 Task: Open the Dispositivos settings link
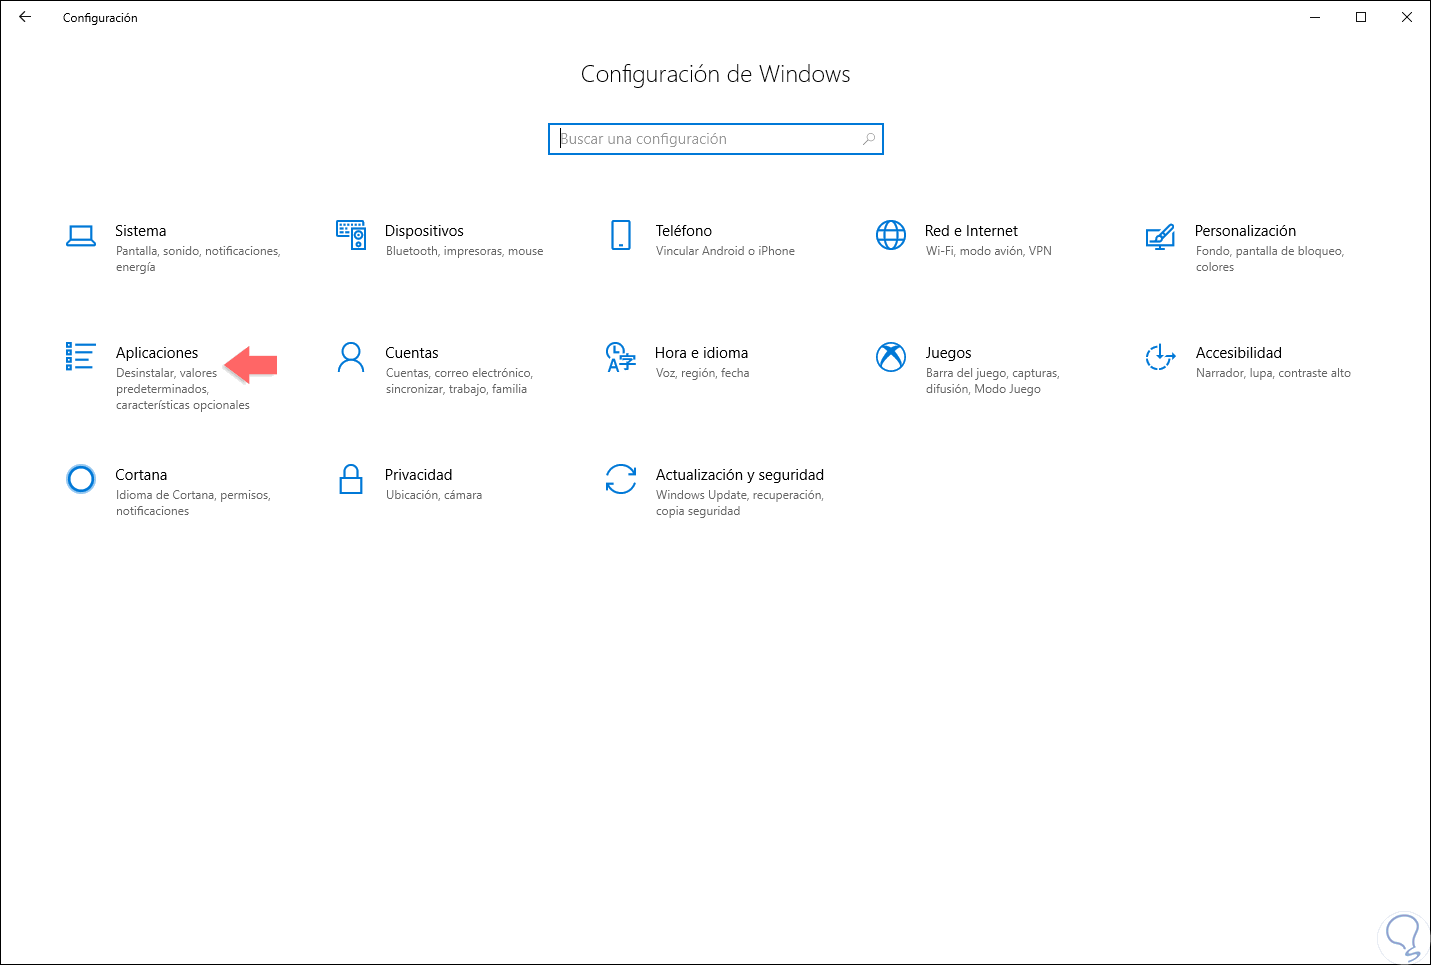point(424,231)
